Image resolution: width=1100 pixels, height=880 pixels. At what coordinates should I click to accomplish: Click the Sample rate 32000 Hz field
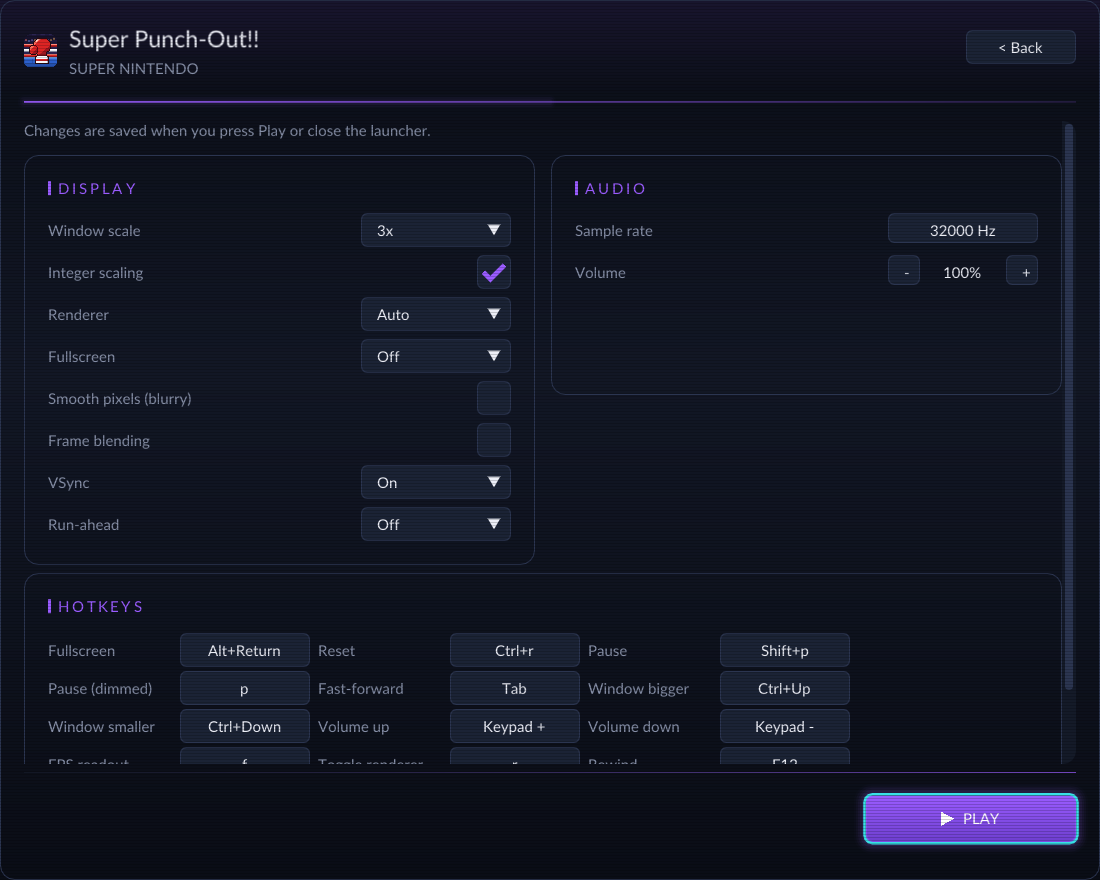962,230
